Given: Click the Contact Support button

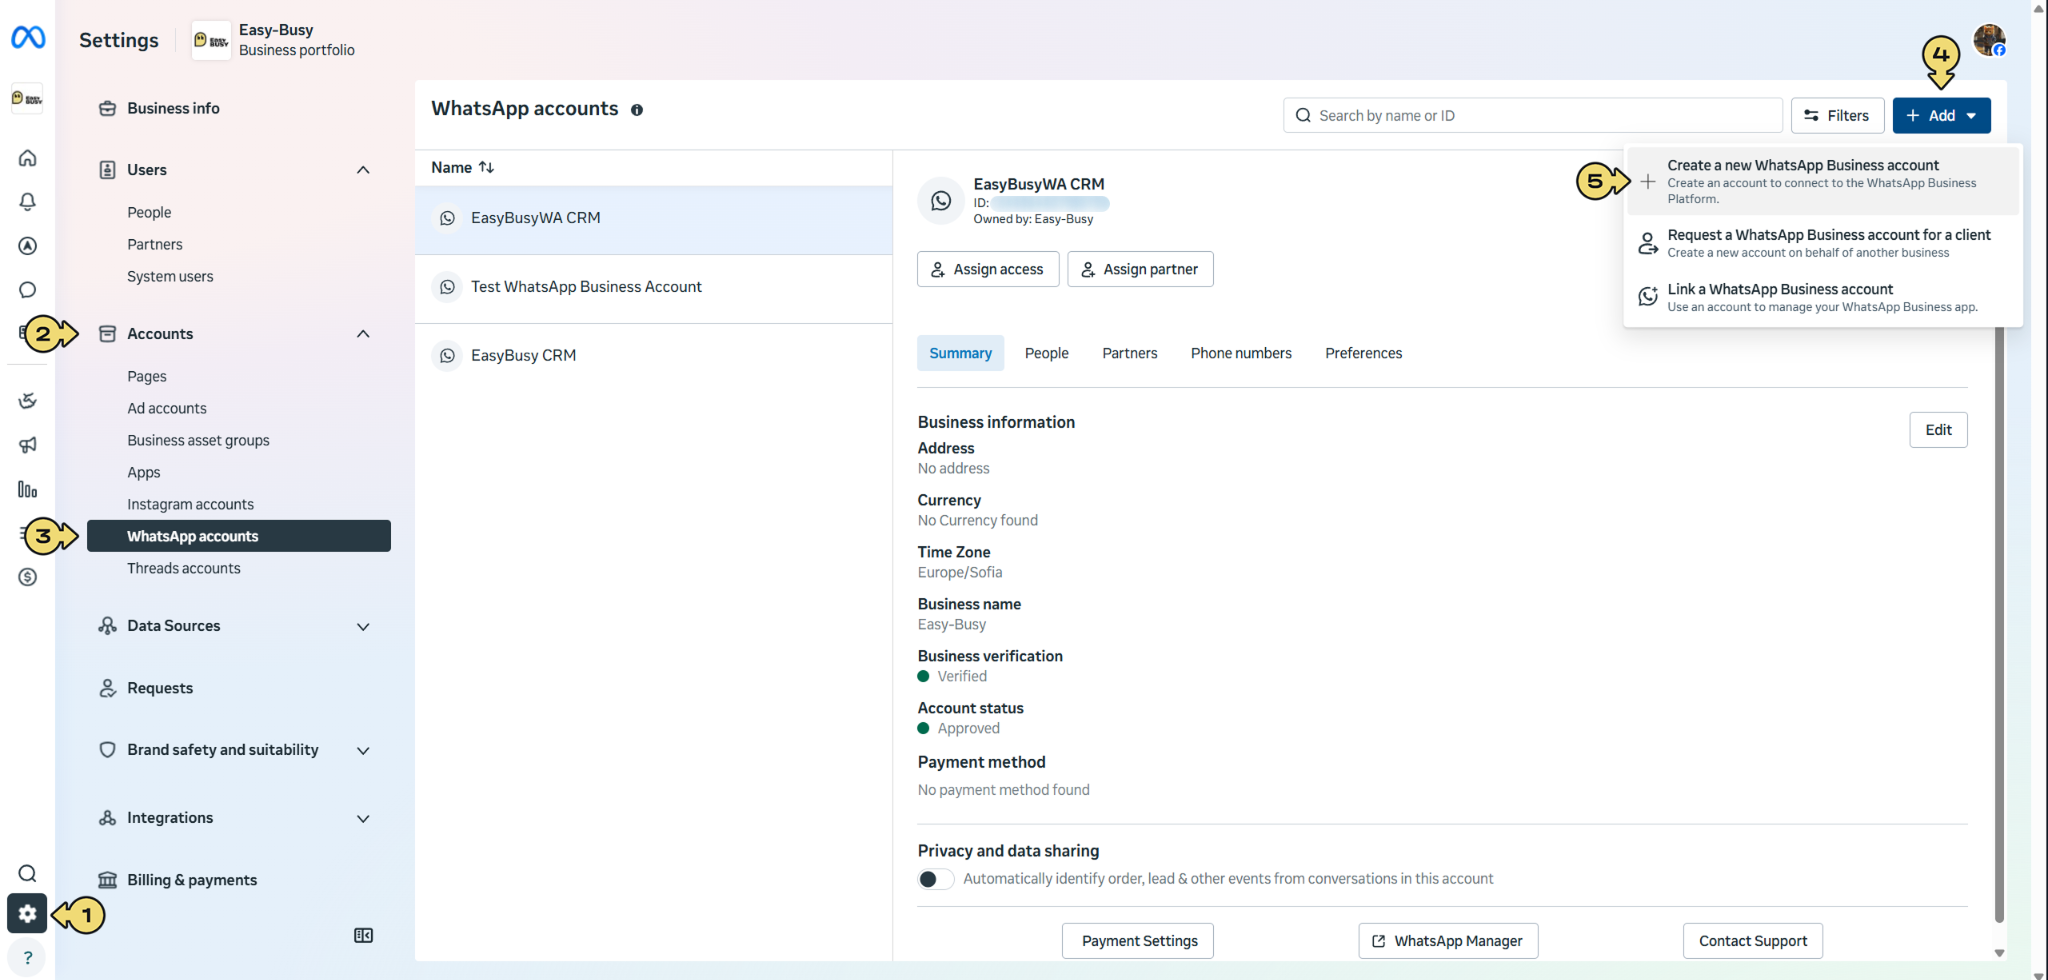Looking at the screenshot, I should tap(1752, 941).
